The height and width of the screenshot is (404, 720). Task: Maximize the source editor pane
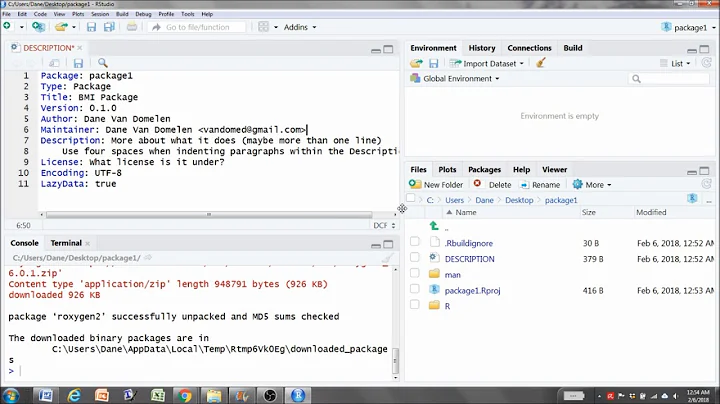point(388,49)
